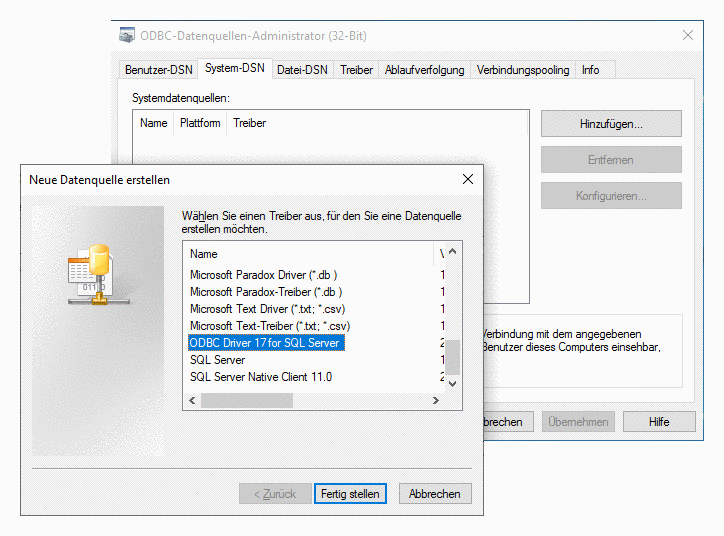Open the Verbindungspooling tab
Image resolution: width=724 pixels, height=536 pixels.
(523, 70)
